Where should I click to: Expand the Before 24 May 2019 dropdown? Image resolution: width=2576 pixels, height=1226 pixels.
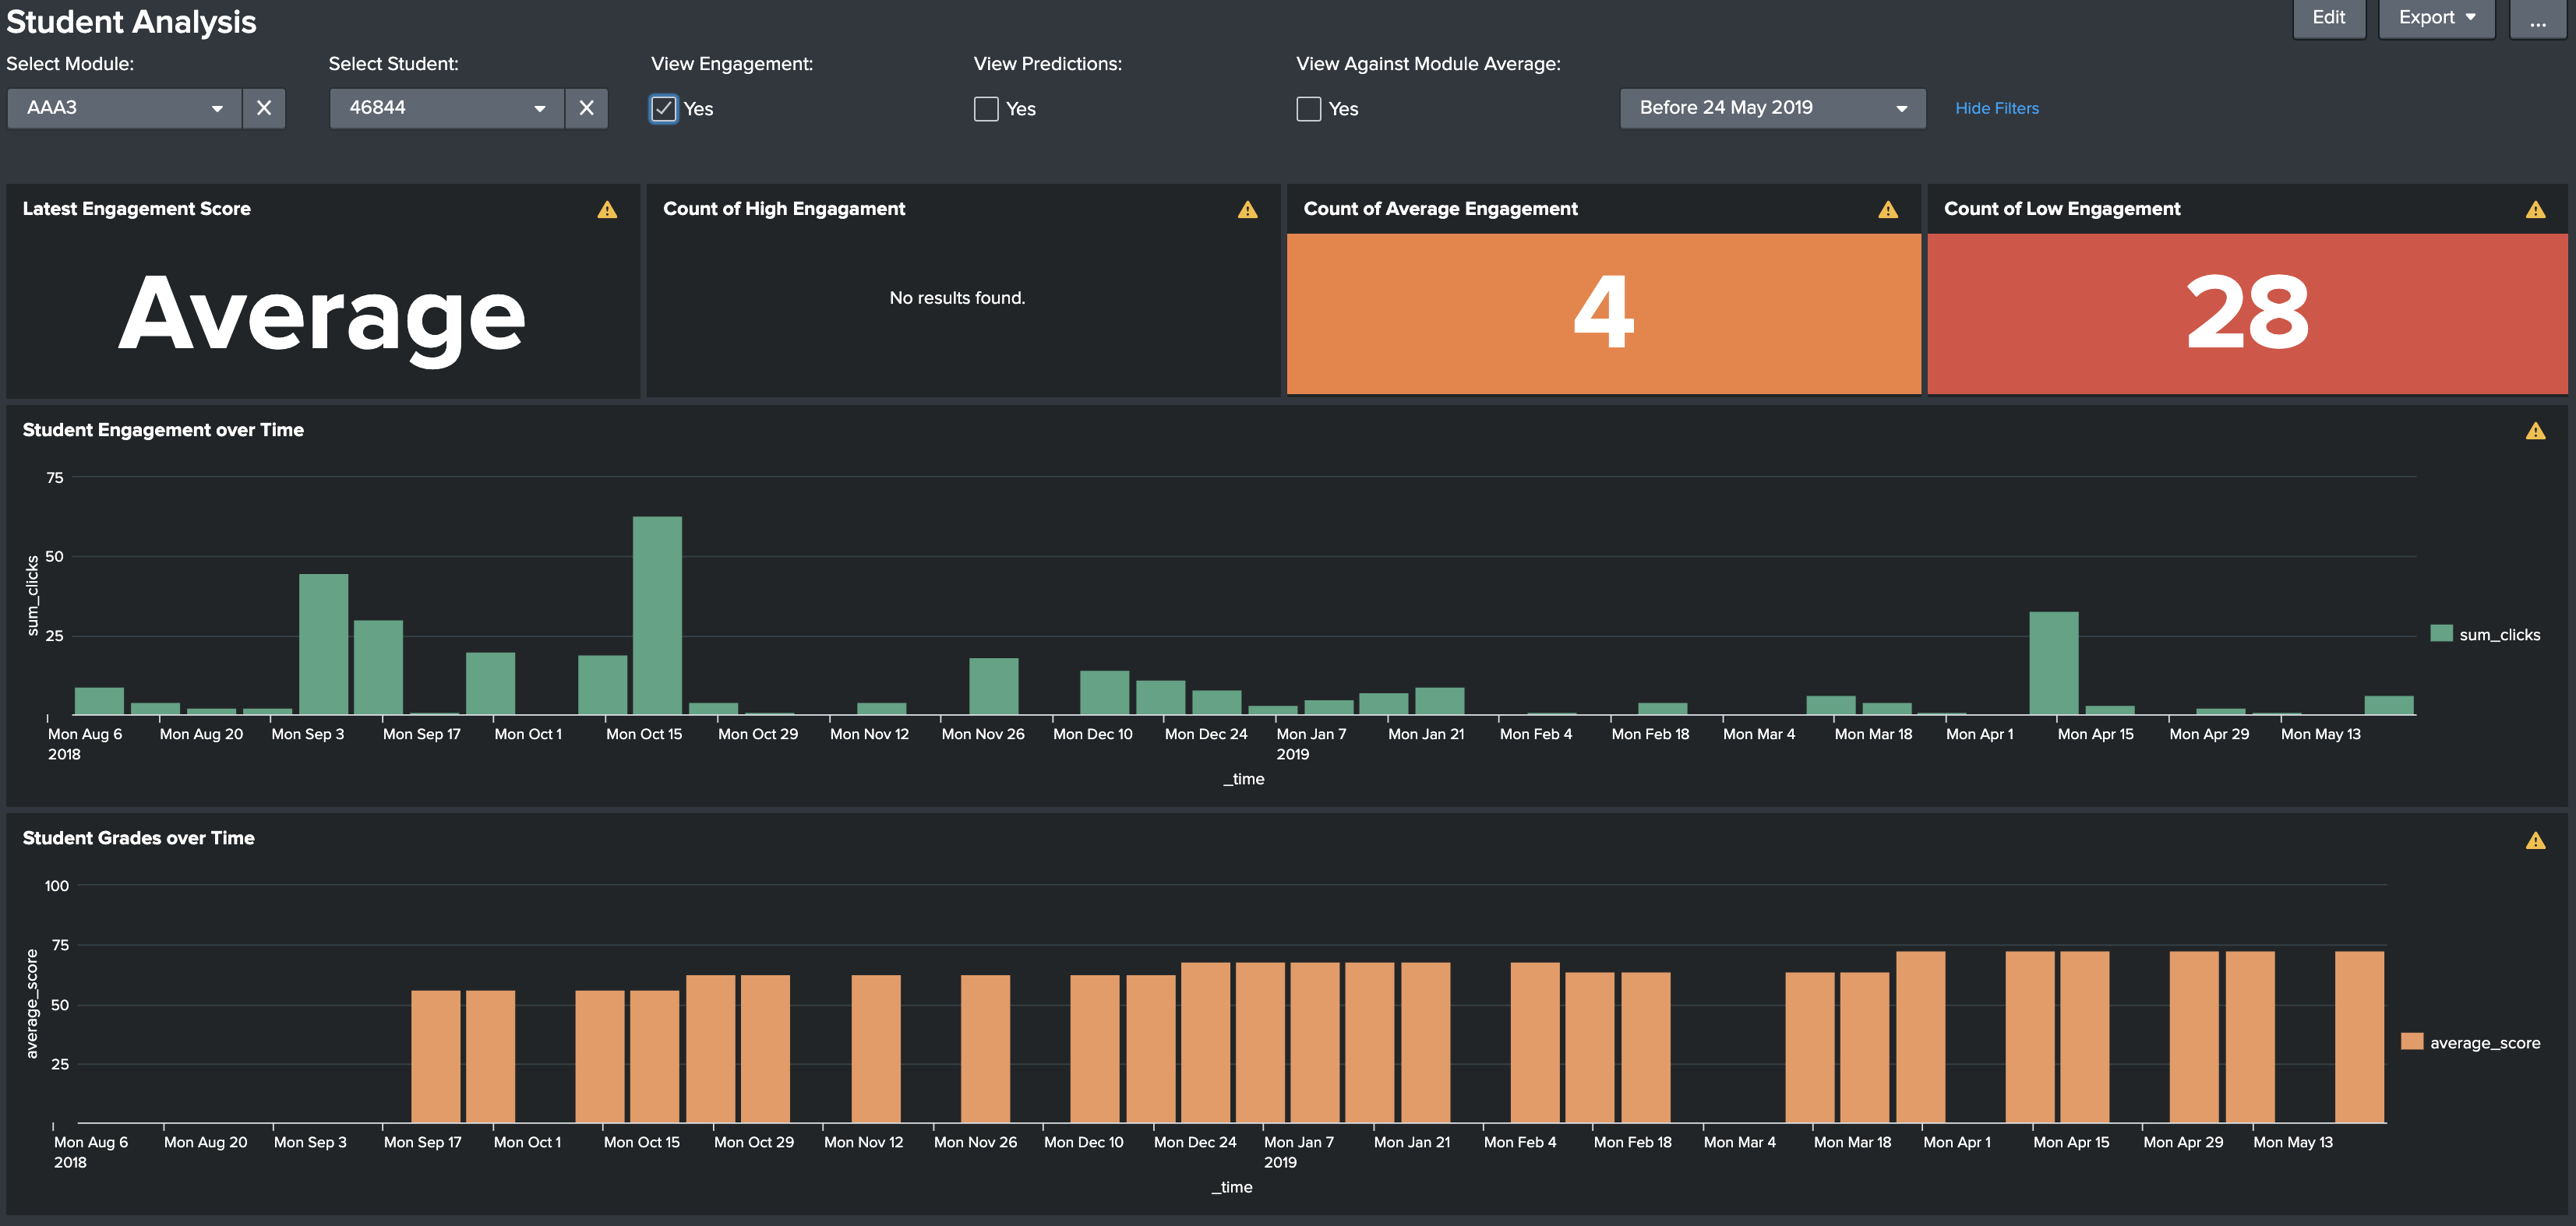click(x=1772, y=108)
